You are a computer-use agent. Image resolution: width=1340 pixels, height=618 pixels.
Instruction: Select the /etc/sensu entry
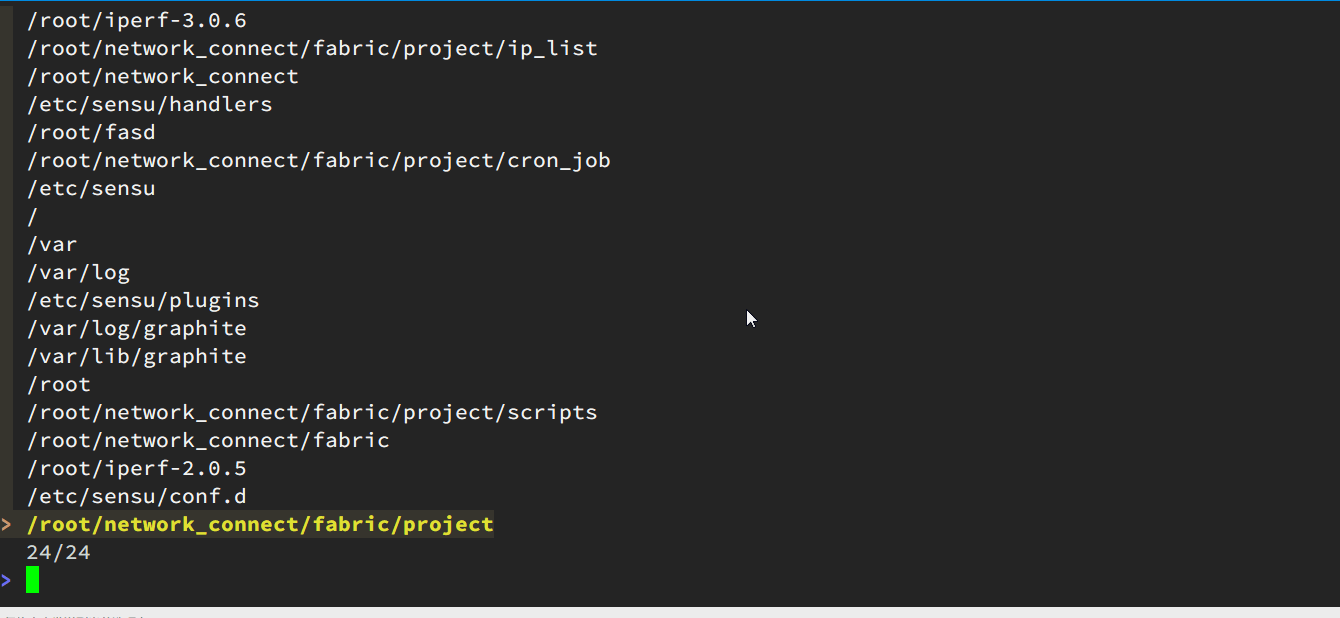[91, 188]
